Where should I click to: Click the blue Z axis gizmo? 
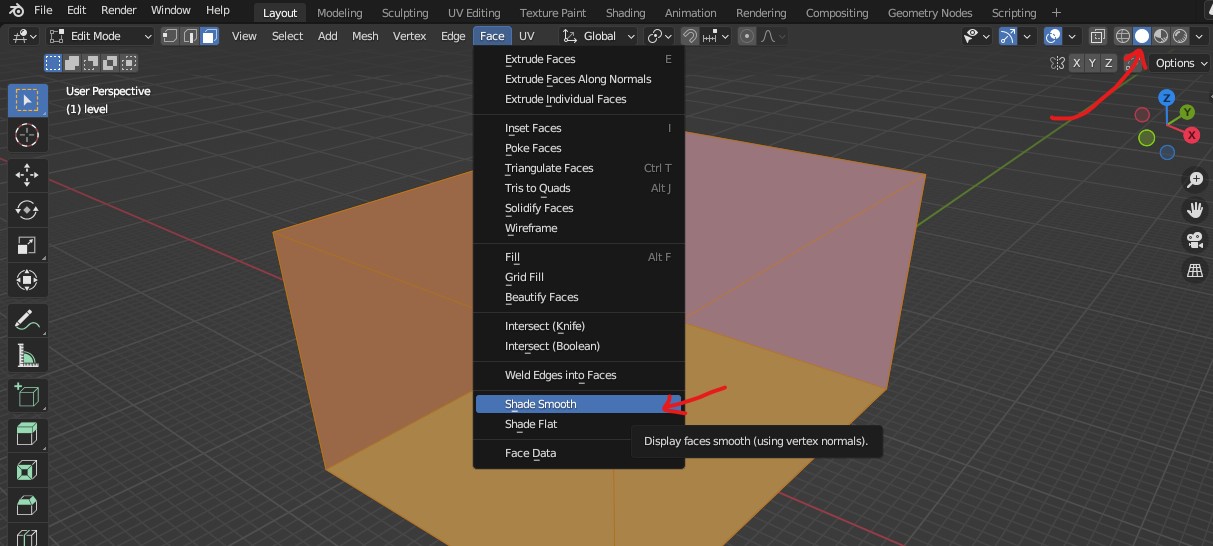click(1166, 98)
